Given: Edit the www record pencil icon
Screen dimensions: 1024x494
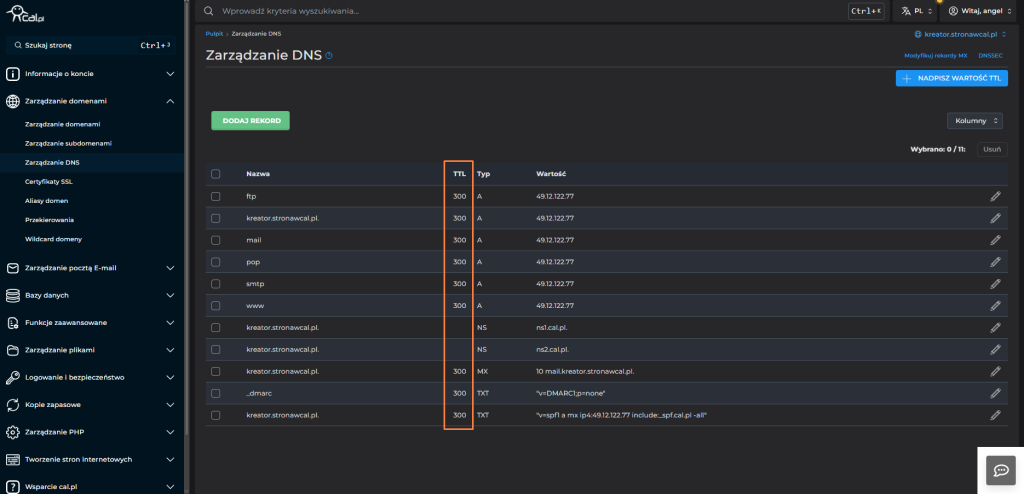Looking at the screenshot, I should (995, 306).
